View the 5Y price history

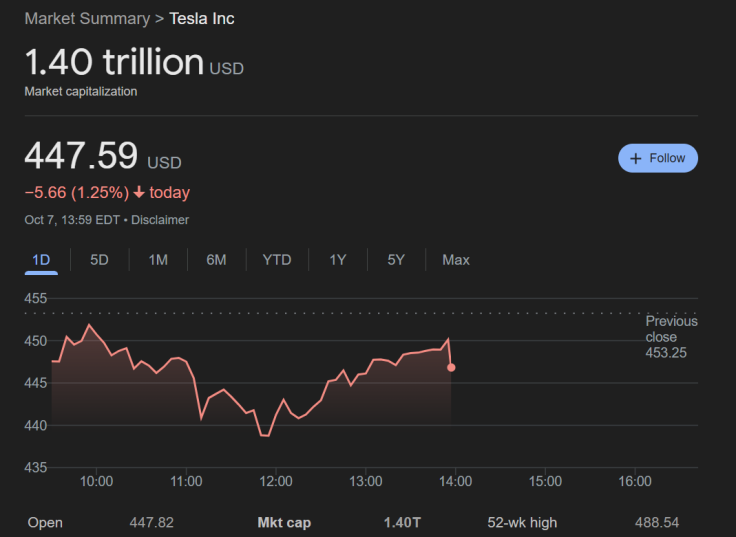click(396, 260)
